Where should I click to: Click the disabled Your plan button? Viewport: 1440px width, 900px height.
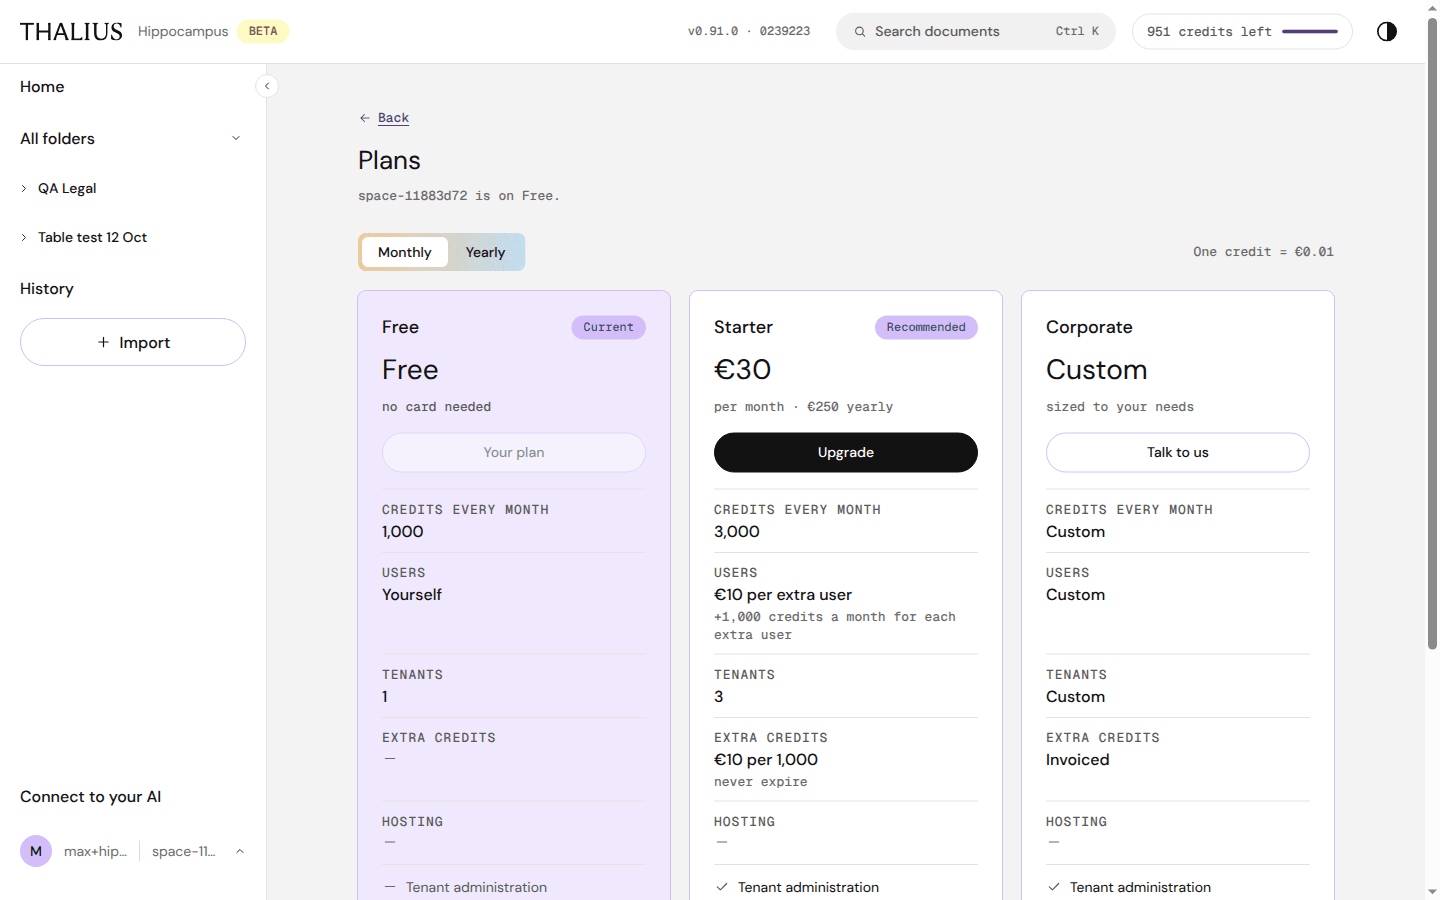point(514,452)
